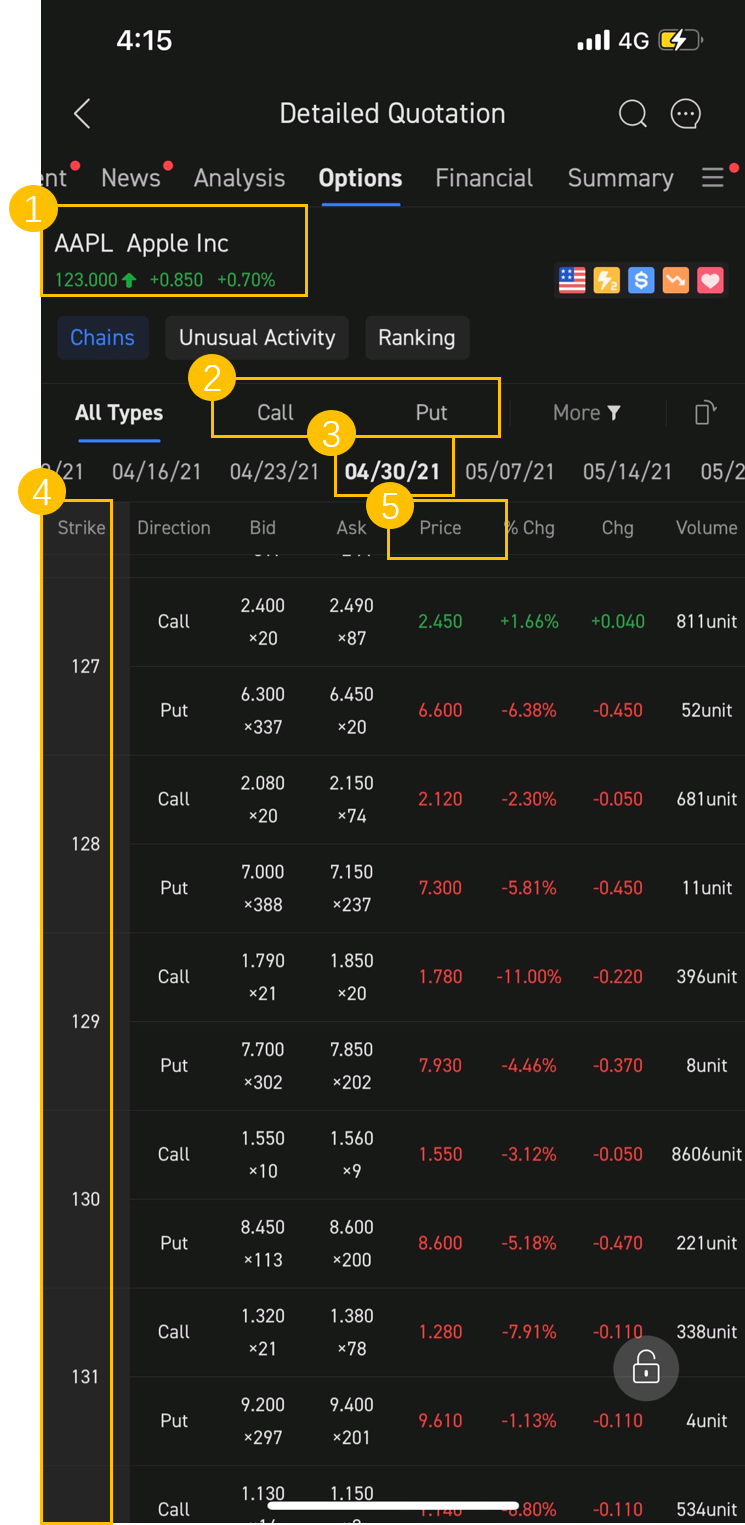Screen dimensions: 745x1525
Task: Select expiration date 05/14/21
Action: tap(628, 472)
